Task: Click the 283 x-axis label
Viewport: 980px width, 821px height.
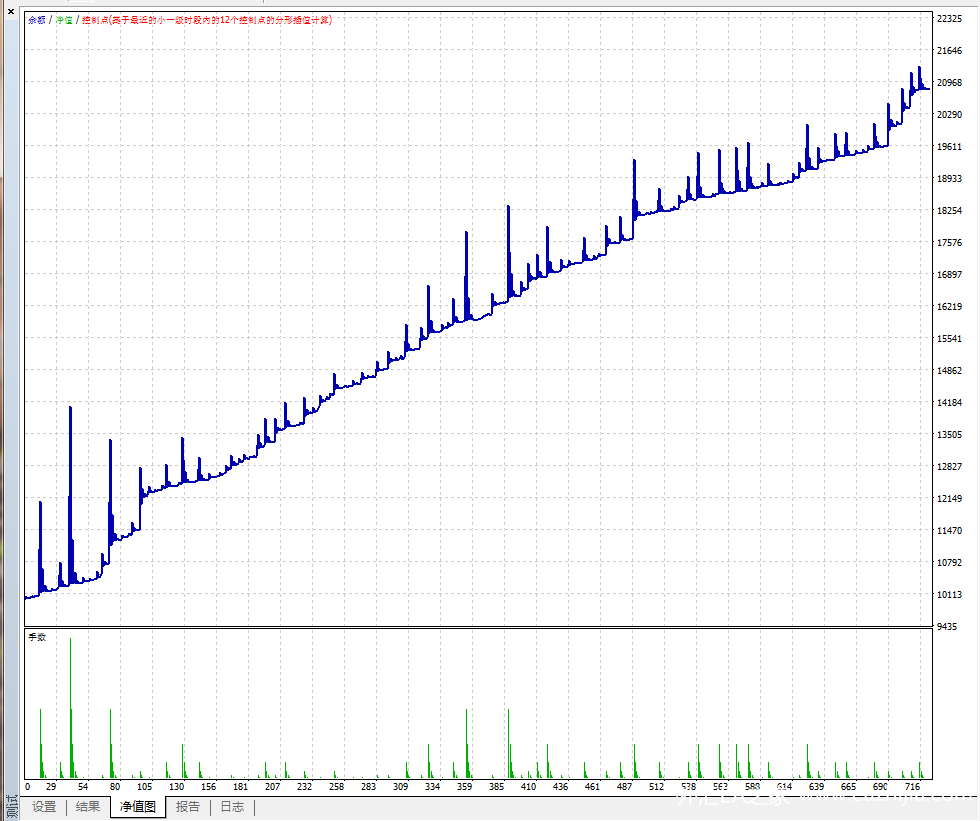Action: click(x=369, y=787)
